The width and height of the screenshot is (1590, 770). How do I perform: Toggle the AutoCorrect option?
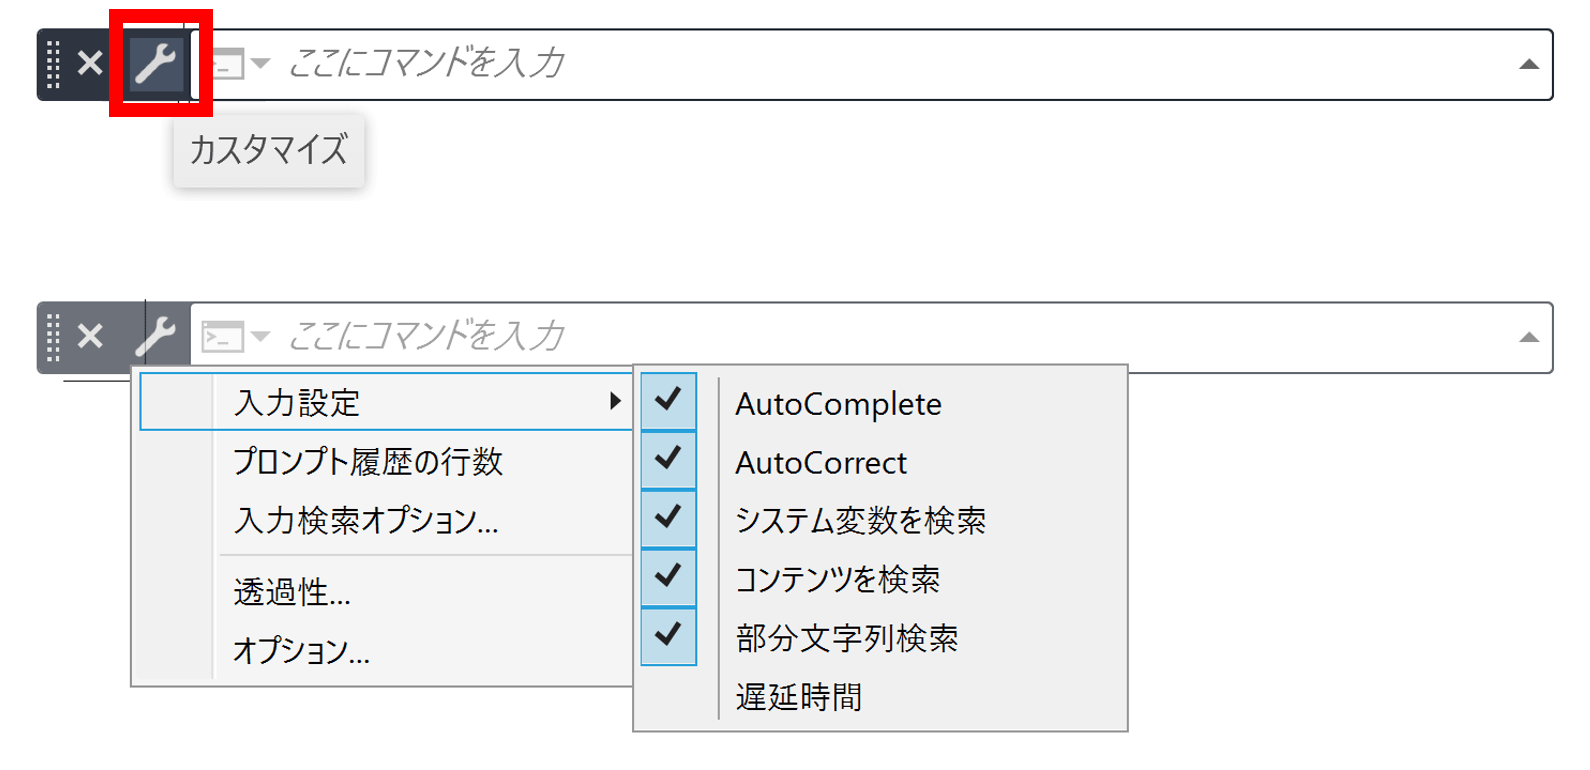click(x=820, y=462)
